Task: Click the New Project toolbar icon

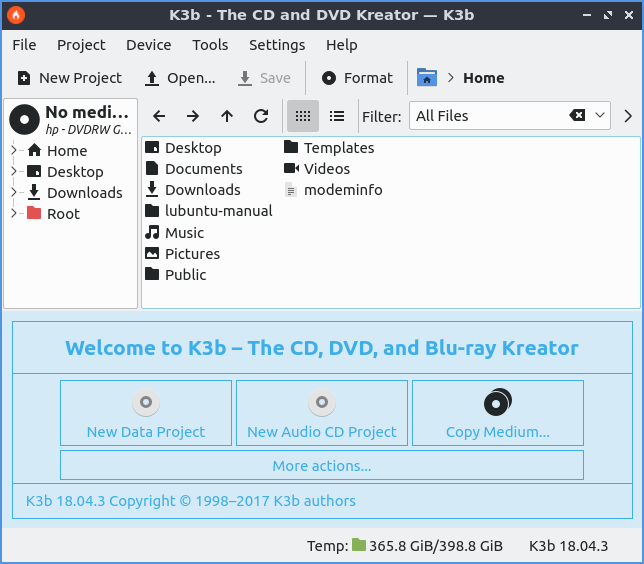Action: pyautogui.click(x=24, y=78)
